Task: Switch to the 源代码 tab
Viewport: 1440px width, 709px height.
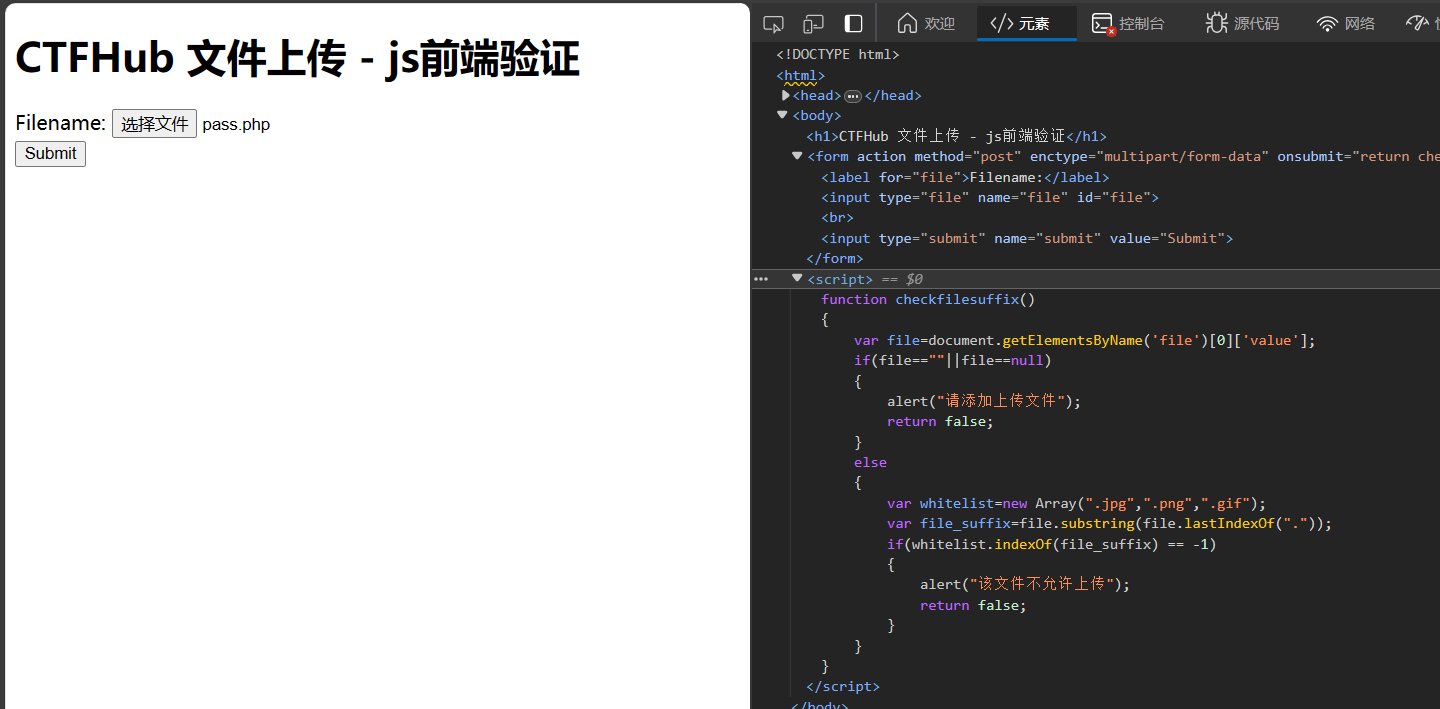Action: pos(1242,23)
